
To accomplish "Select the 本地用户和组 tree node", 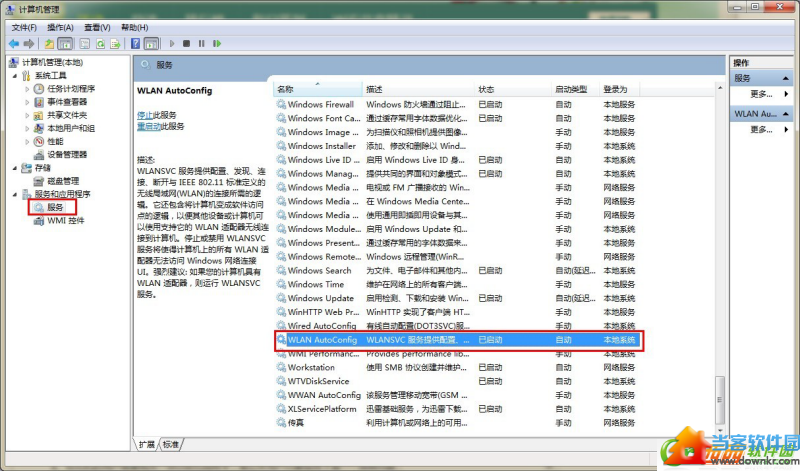I will click(71, 129).
